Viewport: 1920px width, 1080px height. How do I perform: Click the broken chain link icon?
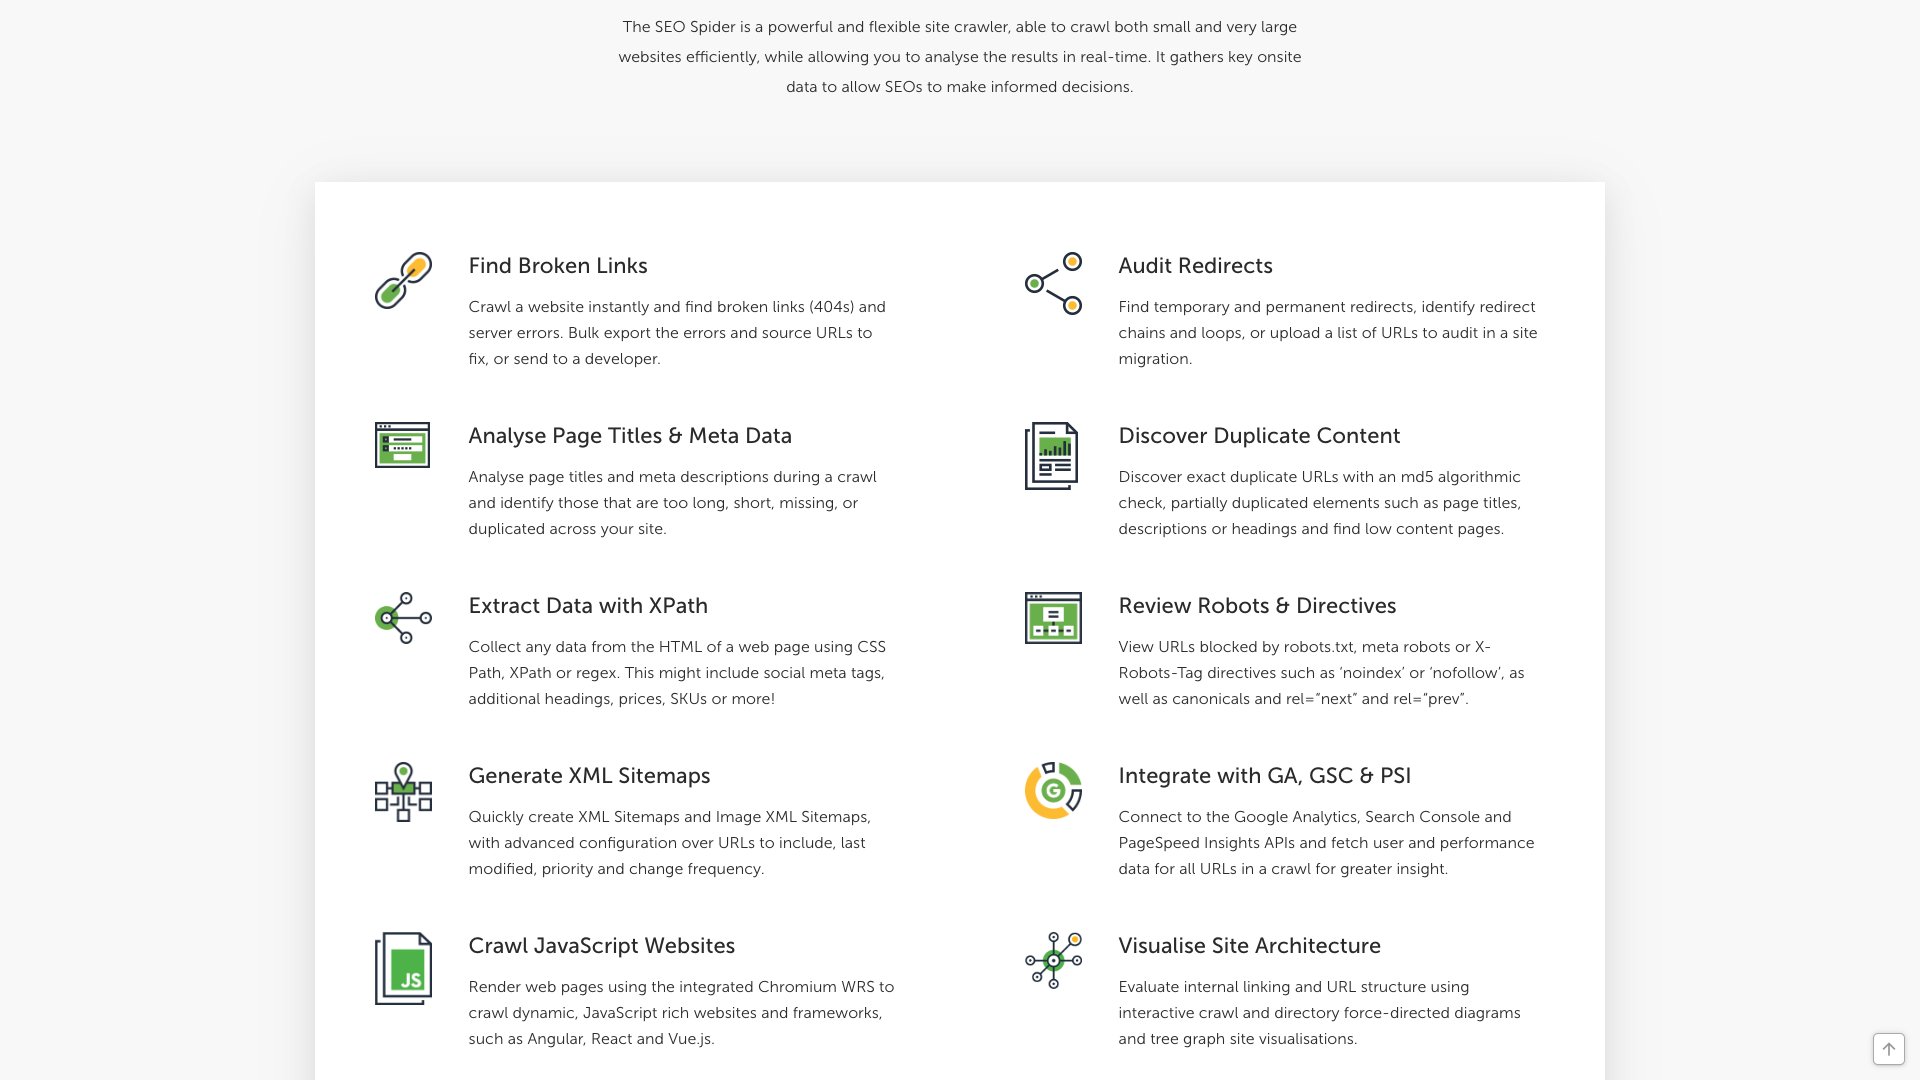[403, 281]
